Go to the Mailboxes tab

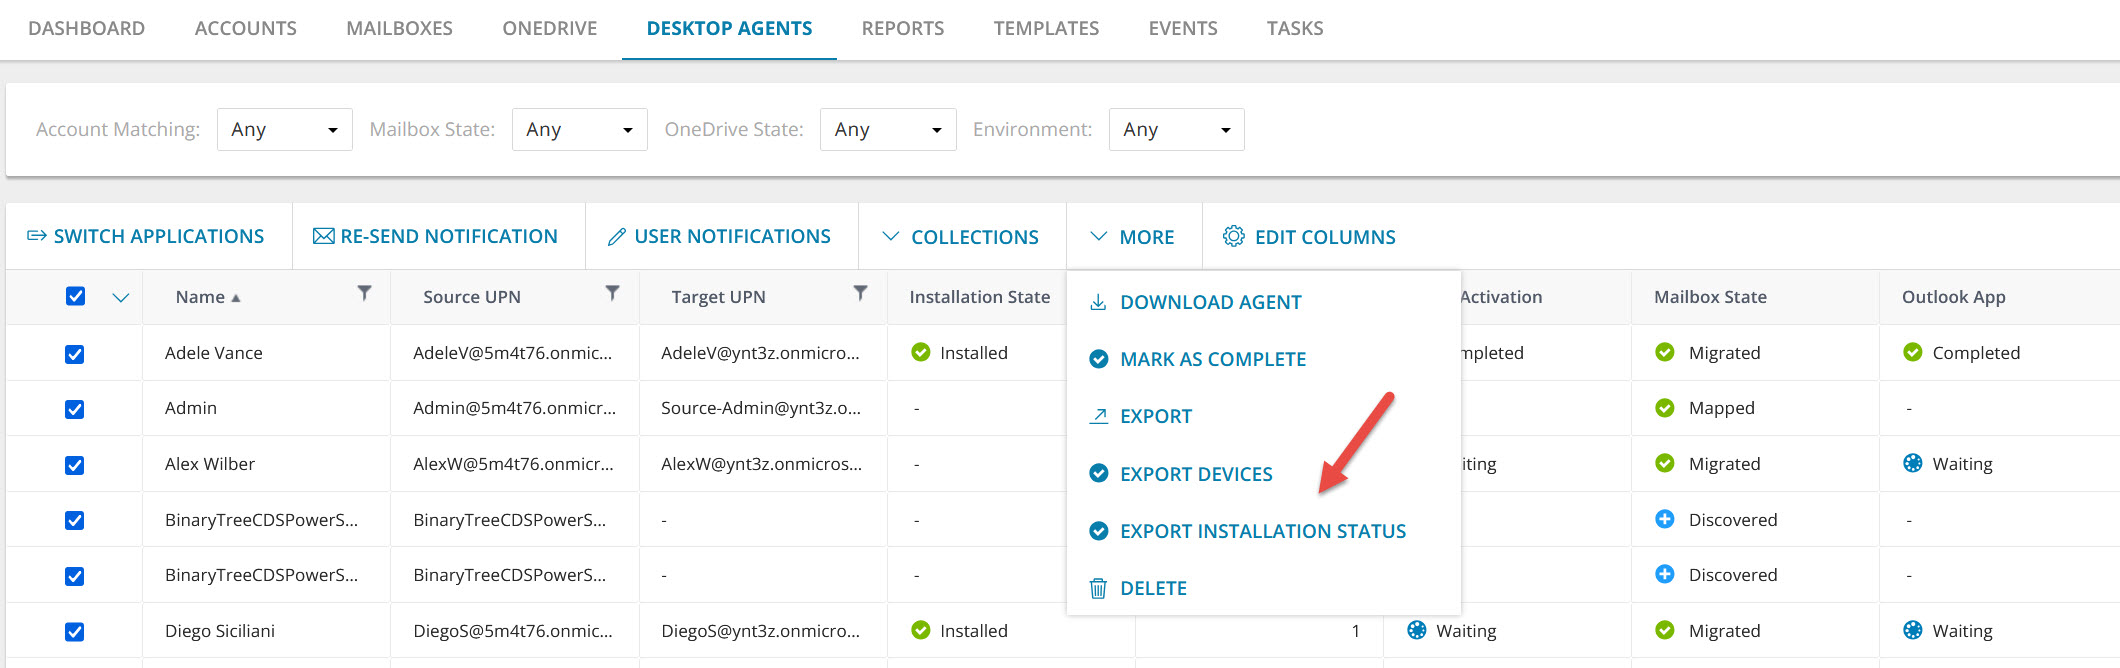click(x=400, y=28)
